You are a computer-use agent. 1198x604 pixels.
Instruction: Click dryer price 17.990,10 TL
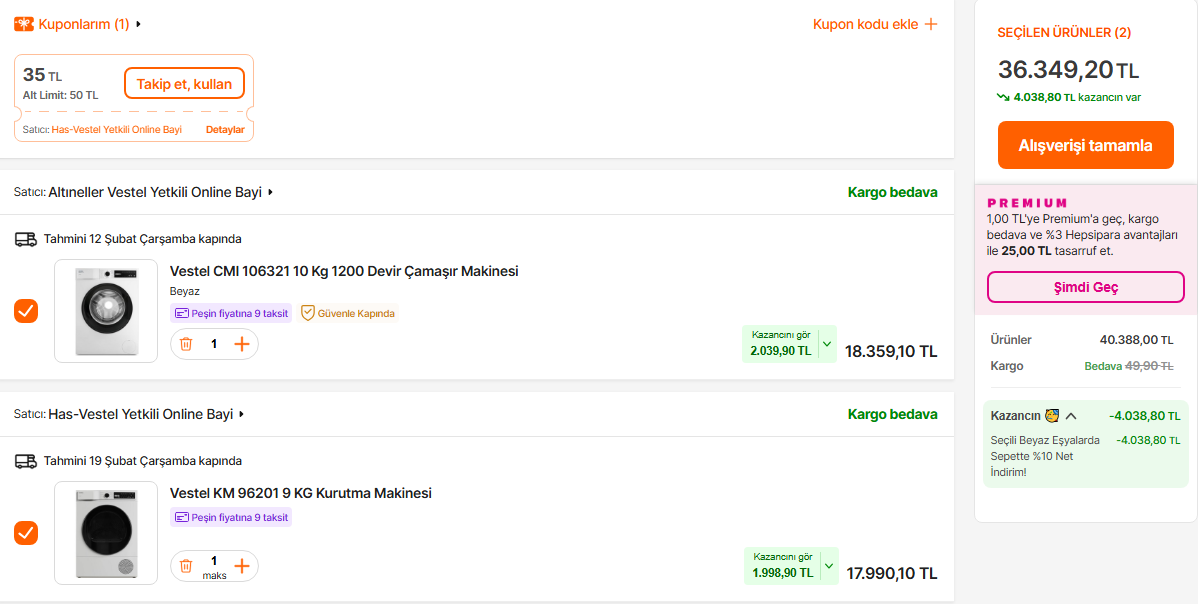(x=892, y=573)
